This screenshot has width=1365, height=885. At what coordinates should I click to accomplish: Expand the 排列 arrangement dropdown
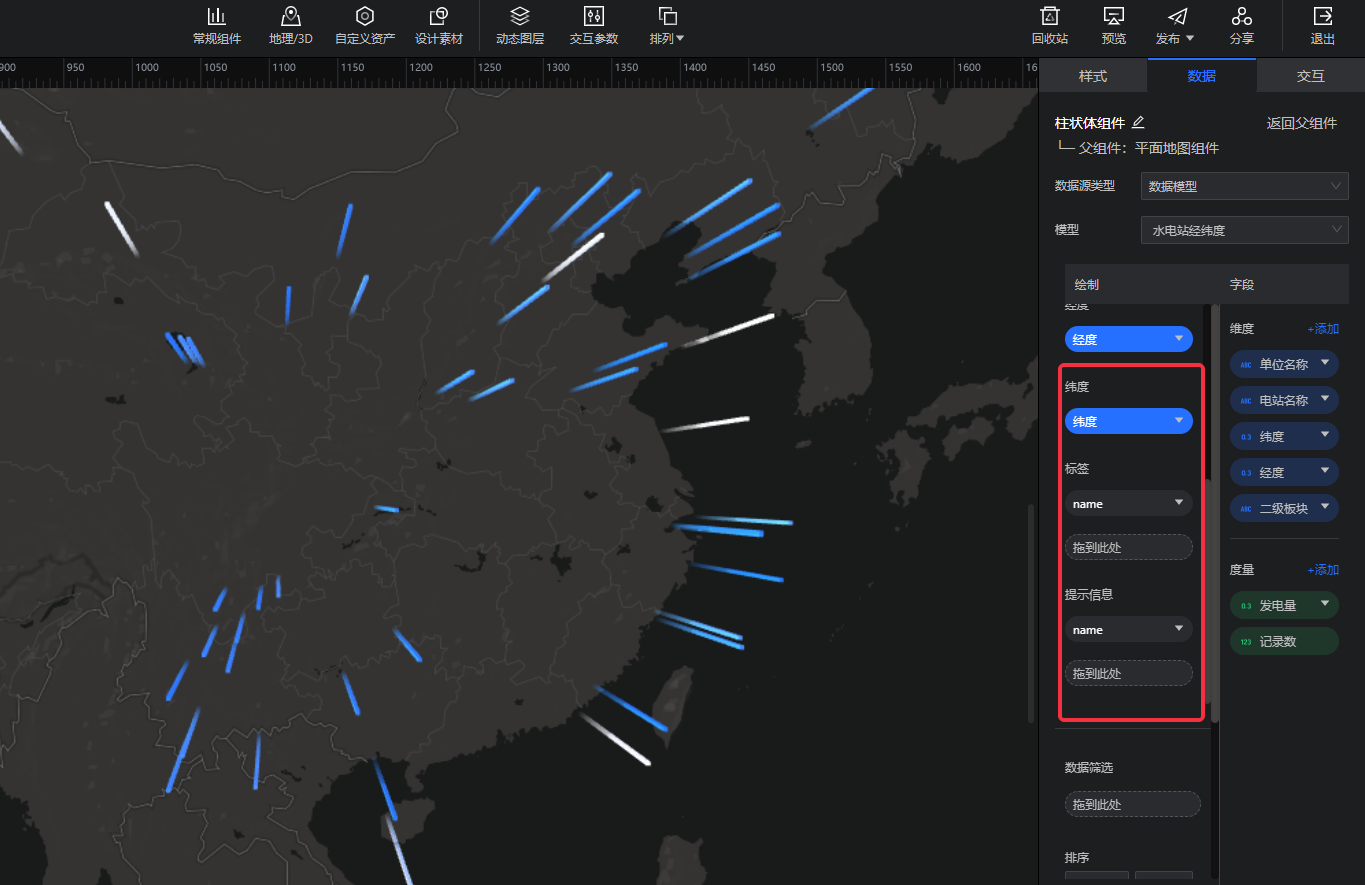[x=667, y=39]
